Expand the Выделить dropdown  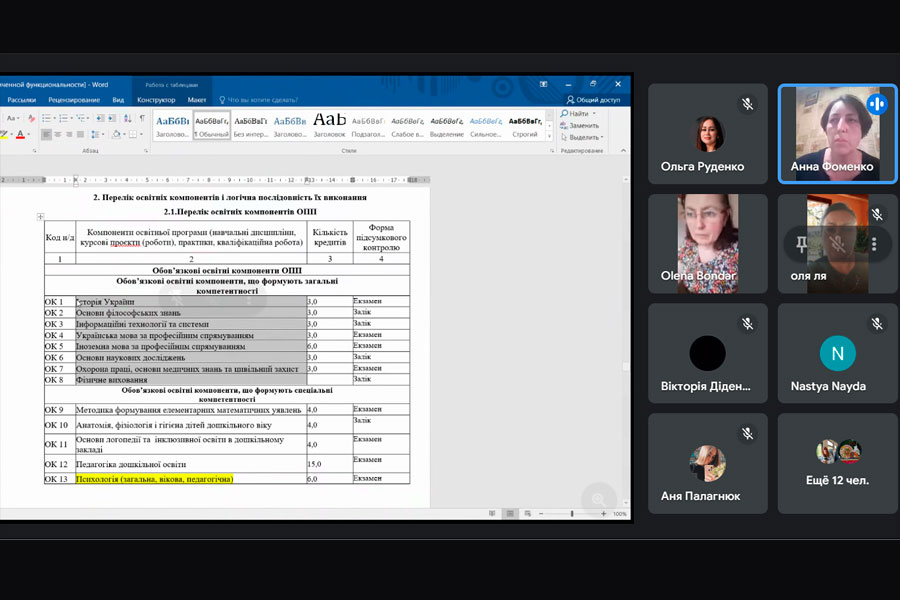tap(603, 137)
